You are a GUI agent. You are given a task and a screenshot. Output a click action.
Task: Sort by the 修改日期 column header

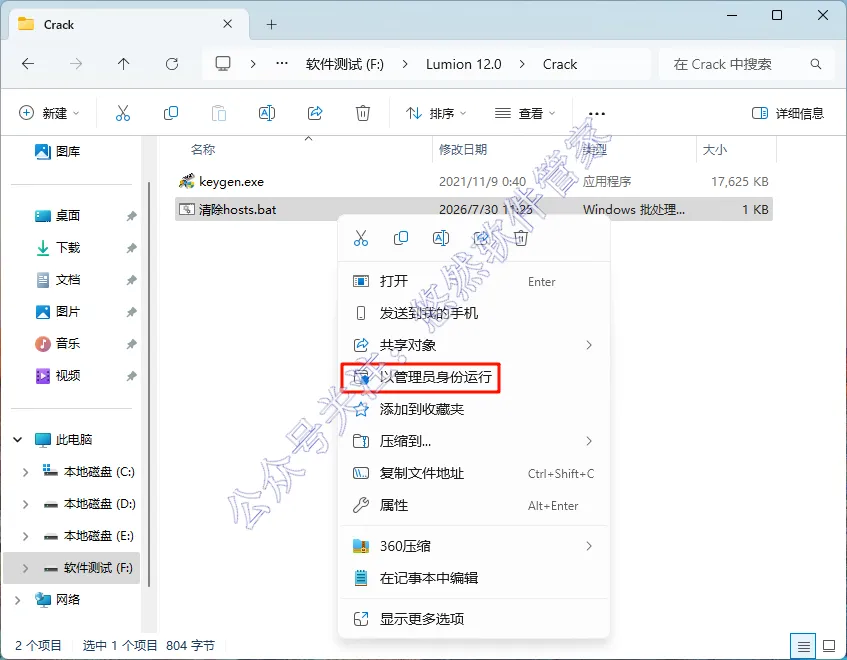(x=463, y=150)
